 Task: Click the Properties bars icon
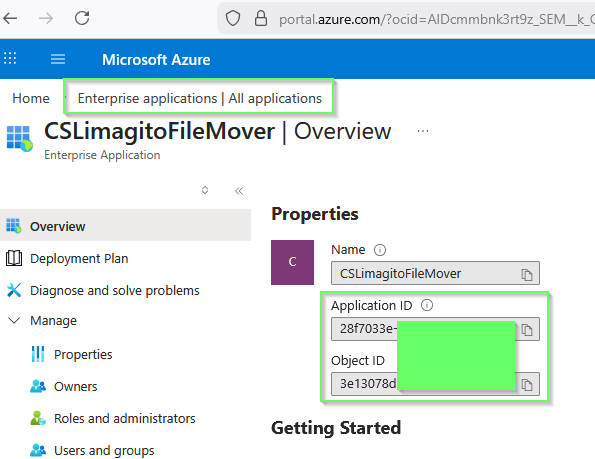point(38,354)
